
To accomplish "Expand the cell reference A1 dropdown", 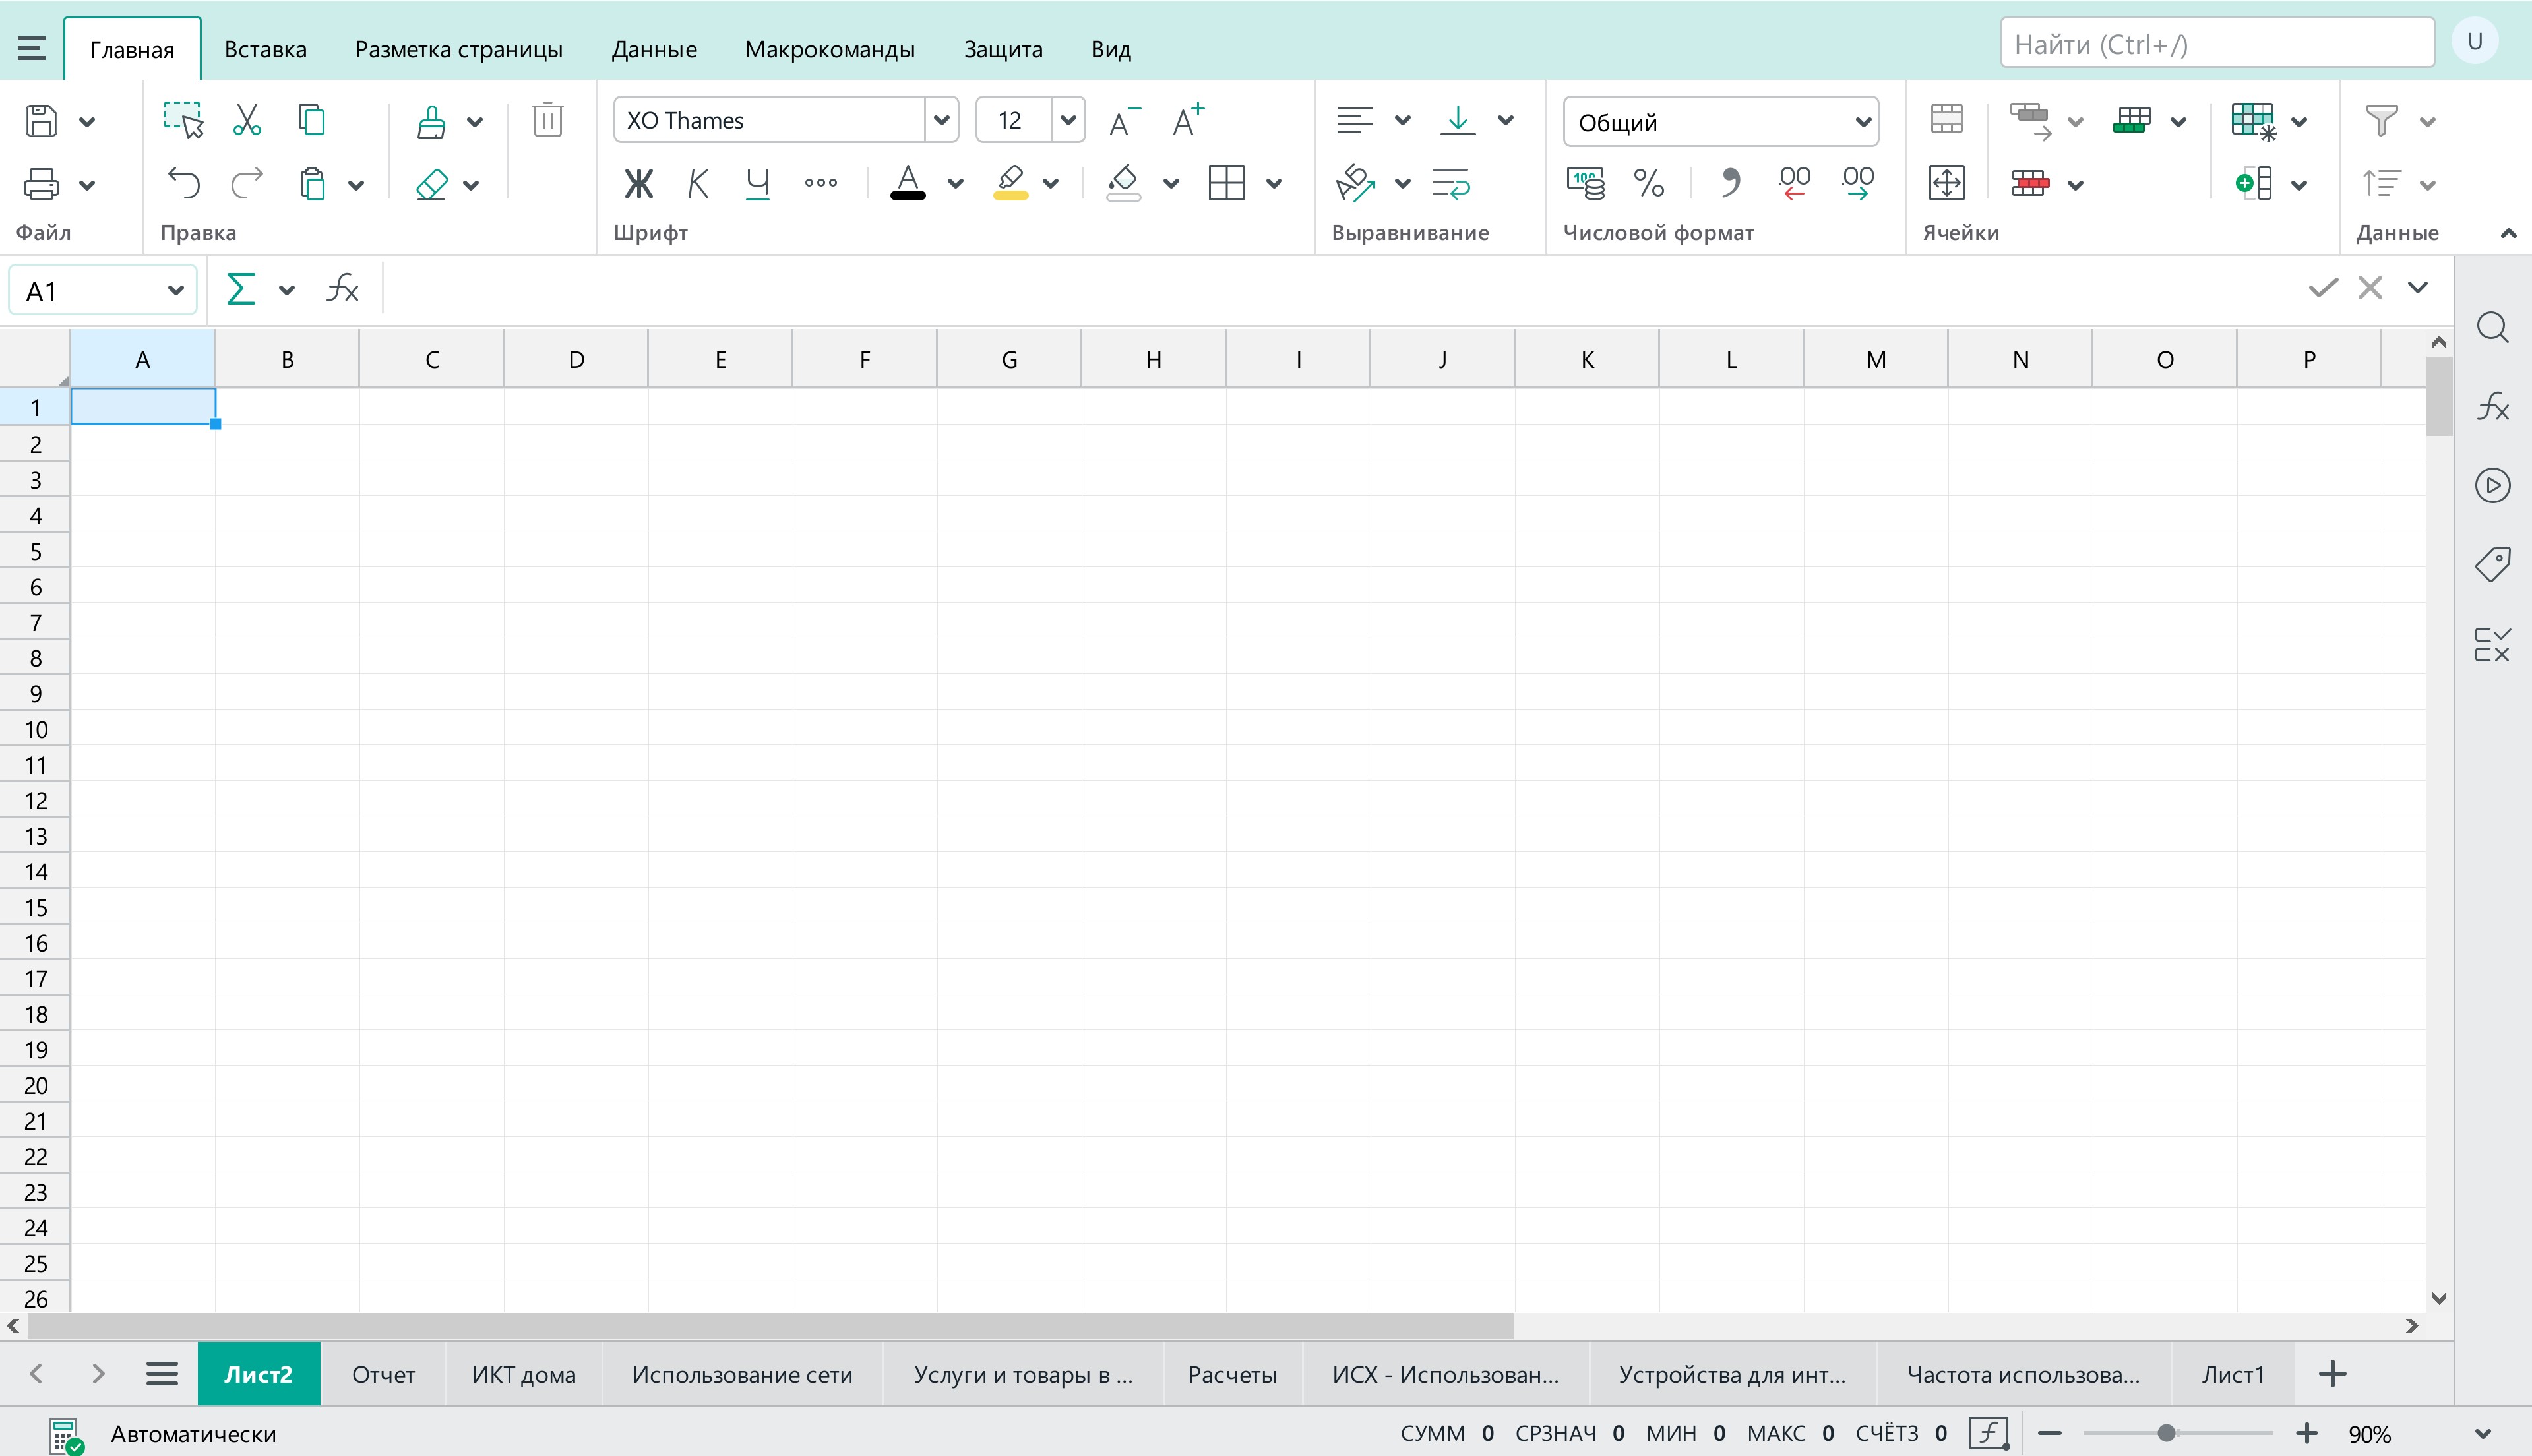I will (x=175, y=291).
